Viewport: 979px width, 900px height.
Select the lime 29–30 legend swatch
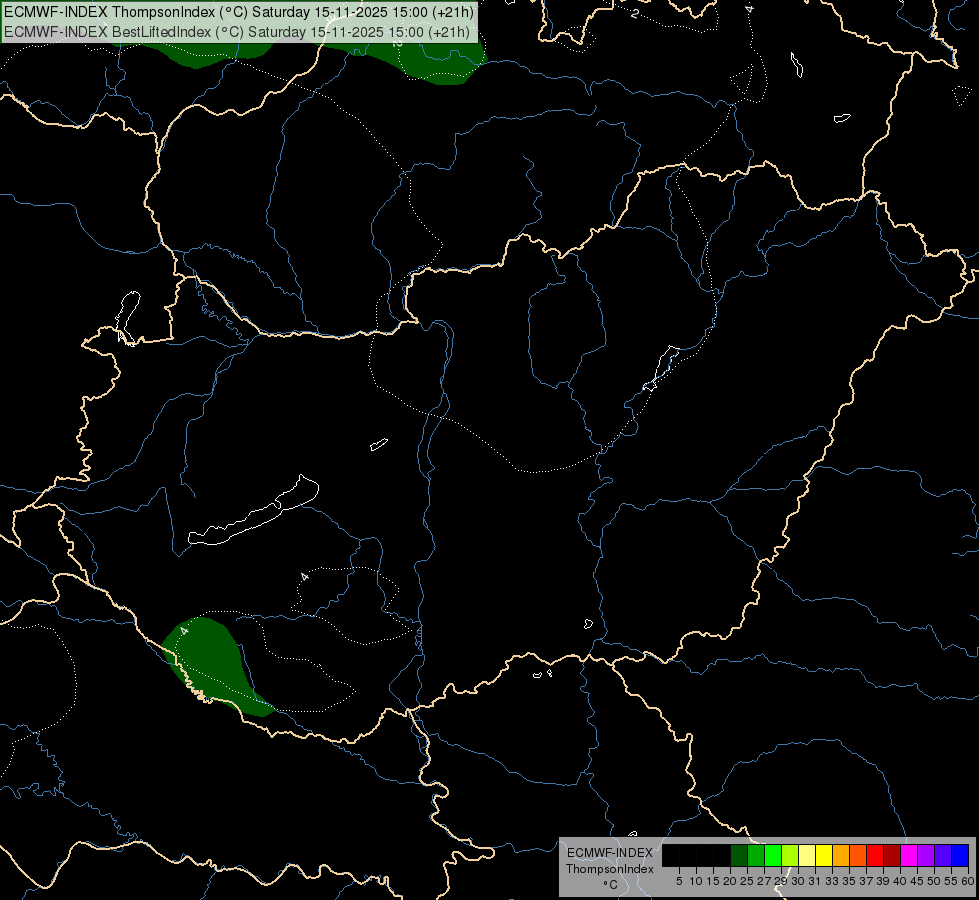[790, 855]
